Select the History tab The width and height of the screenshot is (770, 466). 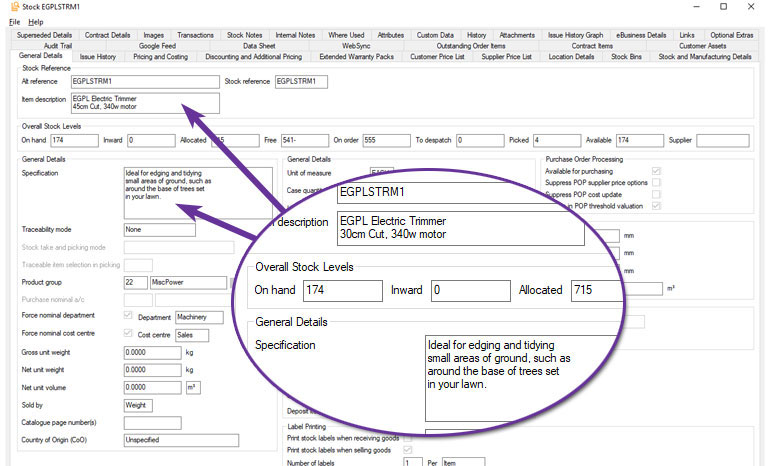(476, 35)
